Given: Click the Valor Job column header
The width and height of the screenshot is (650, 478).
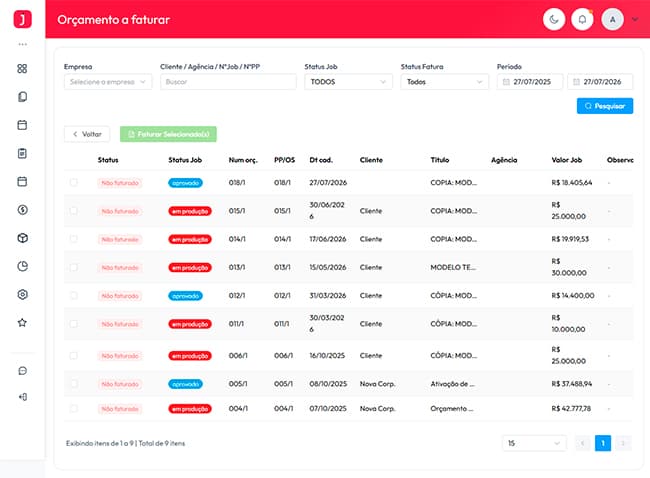Looking at the screenshot, I should click(x=567, y=160).
